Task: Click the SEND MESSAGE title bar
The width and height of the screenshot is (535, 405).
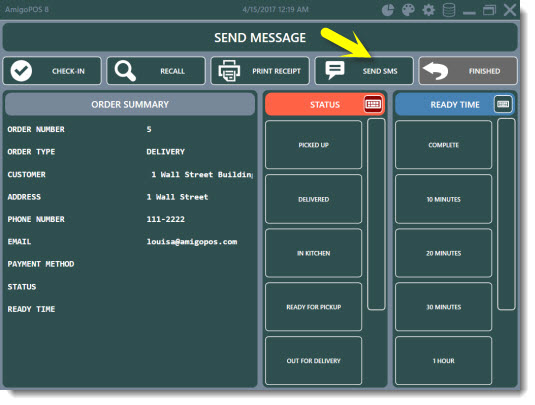Action: pos(260,38)
